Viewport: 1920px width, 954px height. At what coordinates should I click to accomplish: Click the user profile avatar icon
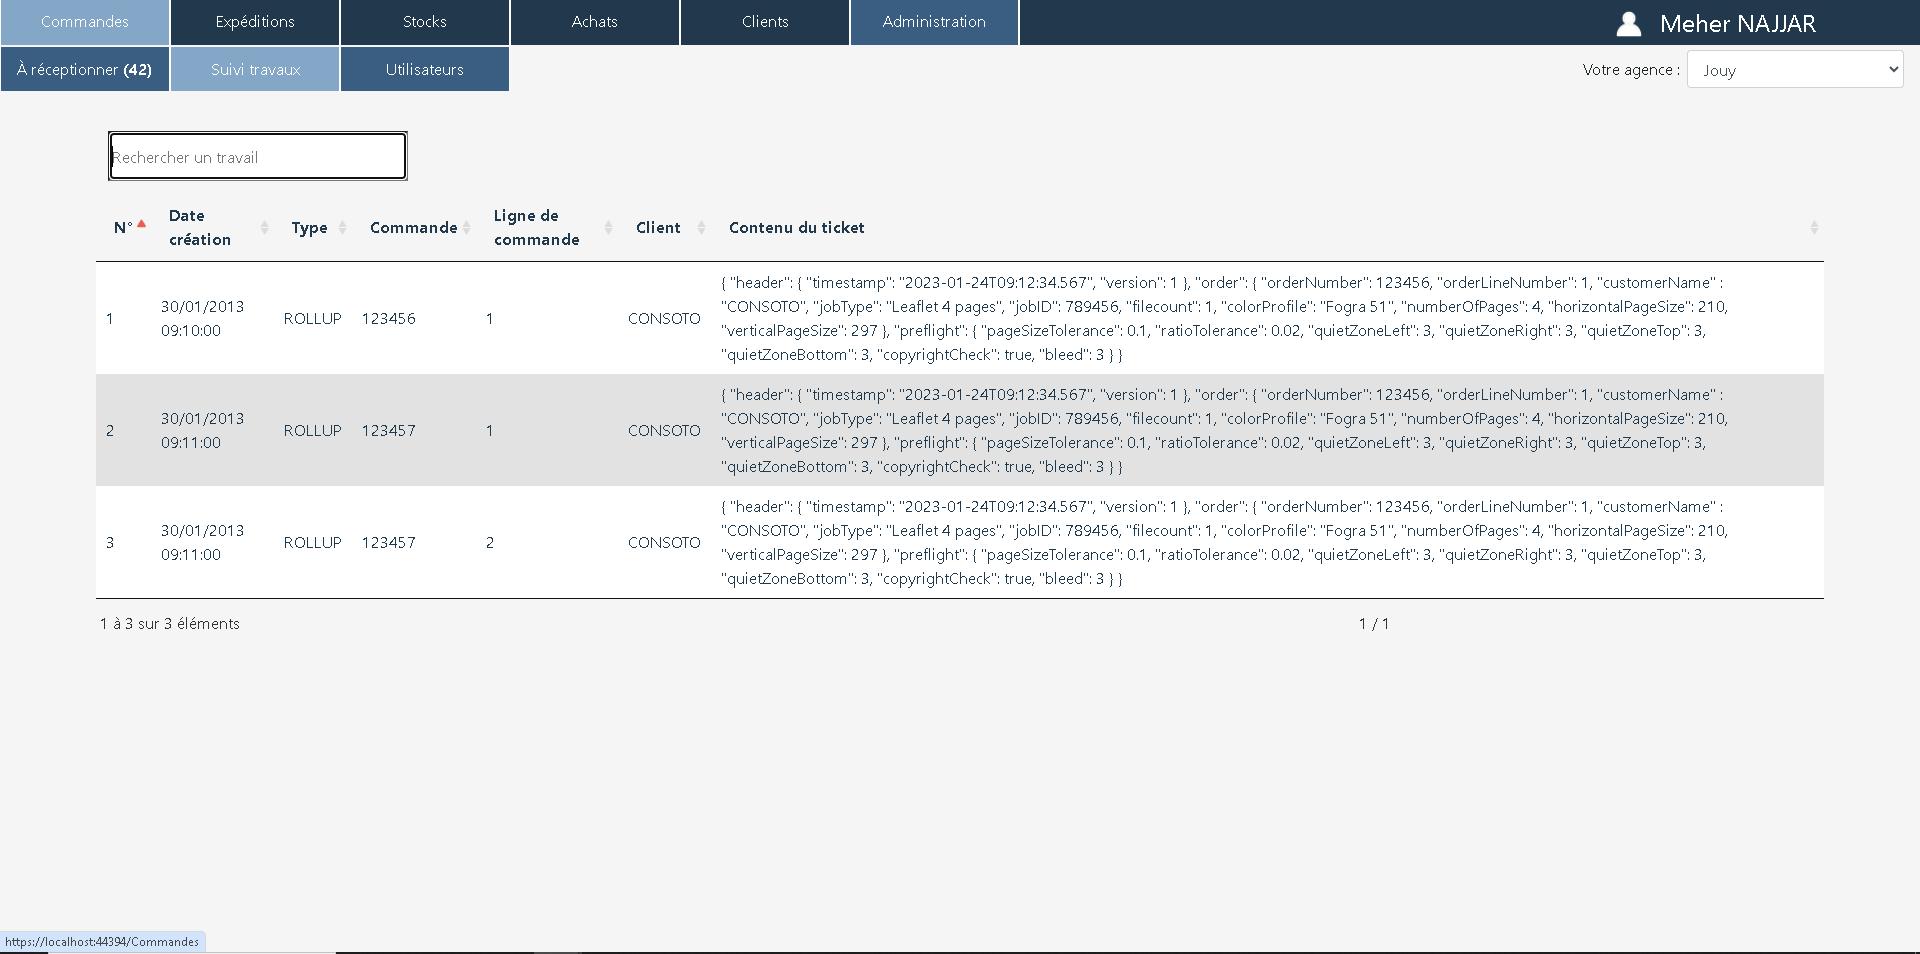coord(1628,24)
